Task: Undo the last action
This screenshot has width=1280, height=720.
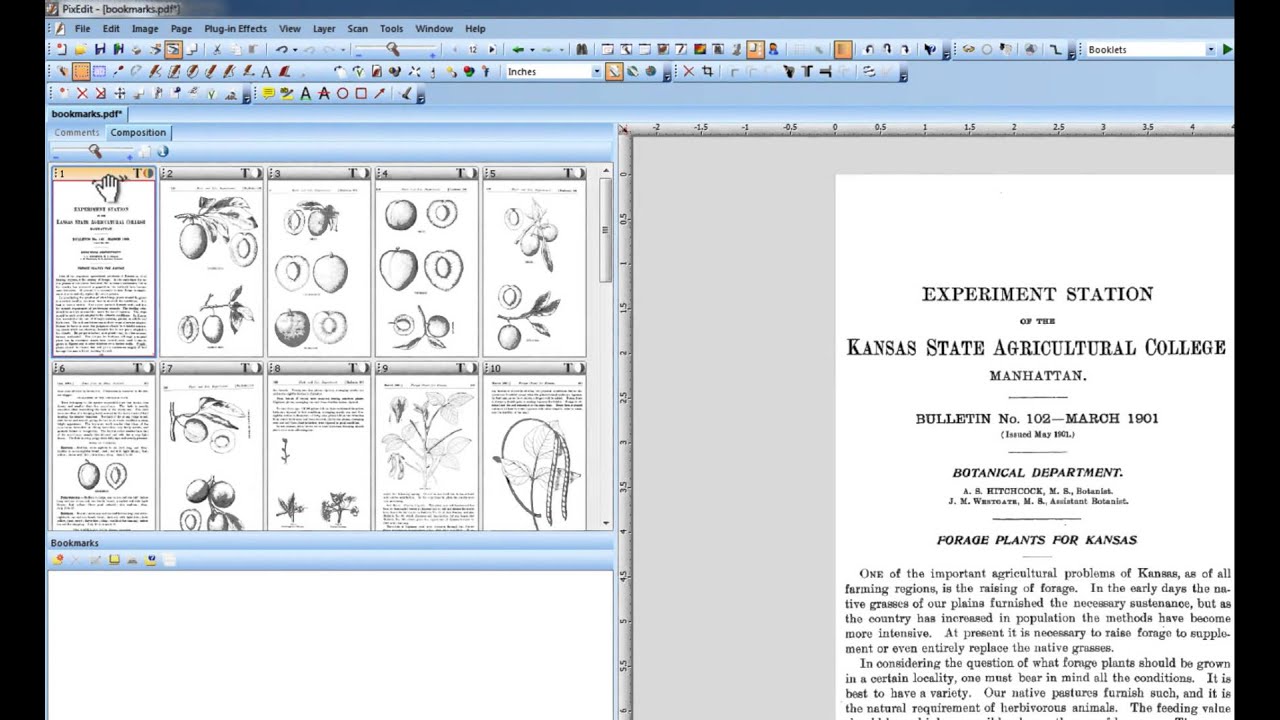Action: pyautogui.click(x=281, y=49)
